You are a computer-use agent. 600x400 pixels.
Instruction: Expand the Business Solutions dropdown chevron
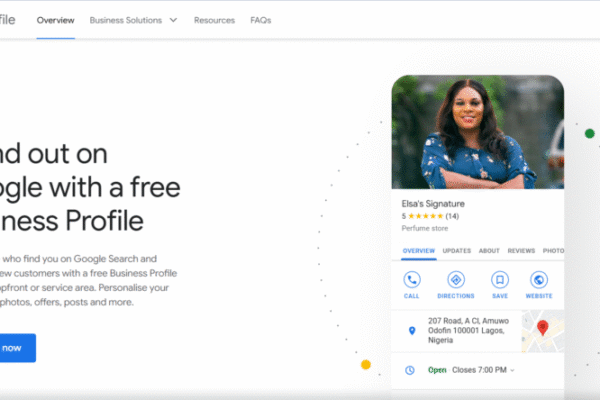(x=173, y=20)
